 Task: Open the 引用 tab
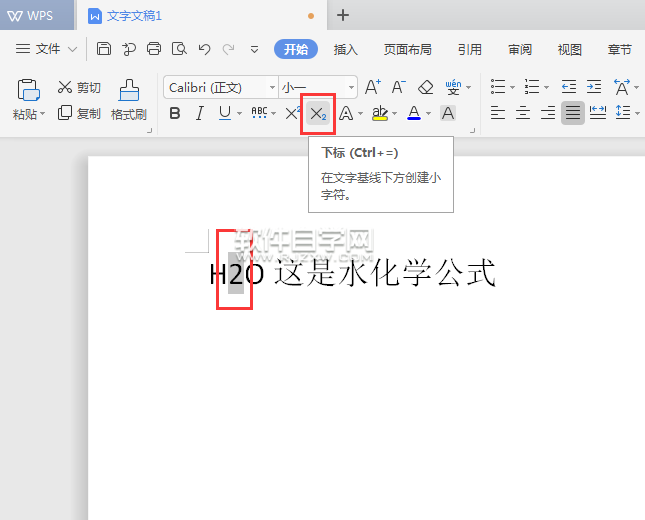tap(470, 49)
